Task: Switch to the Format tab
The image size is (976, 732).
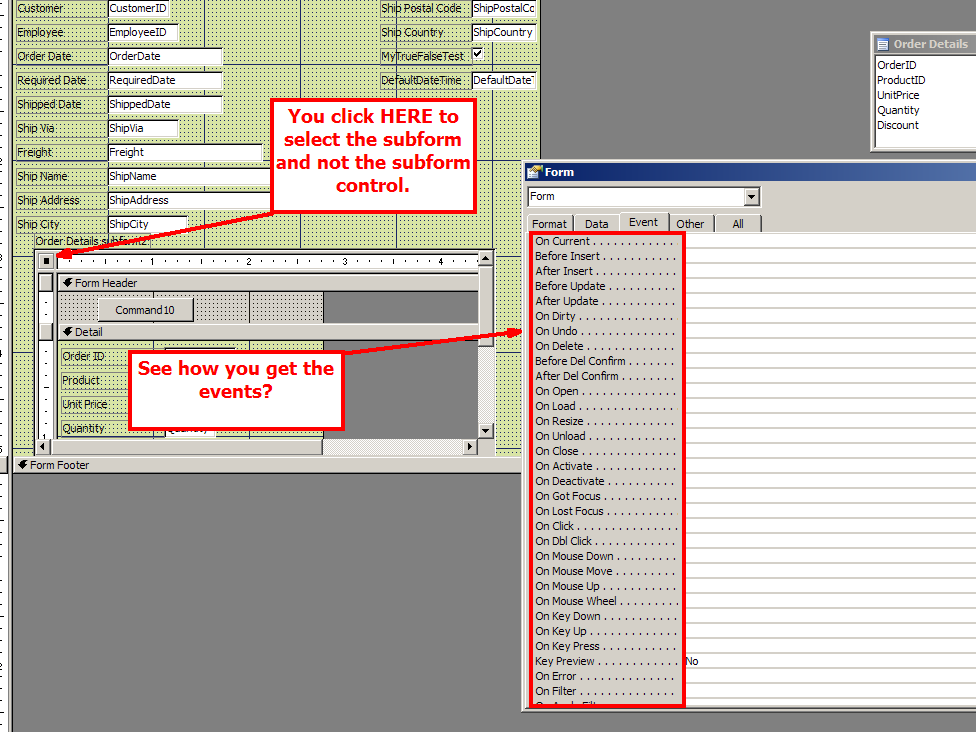Action: pos(549,224)
